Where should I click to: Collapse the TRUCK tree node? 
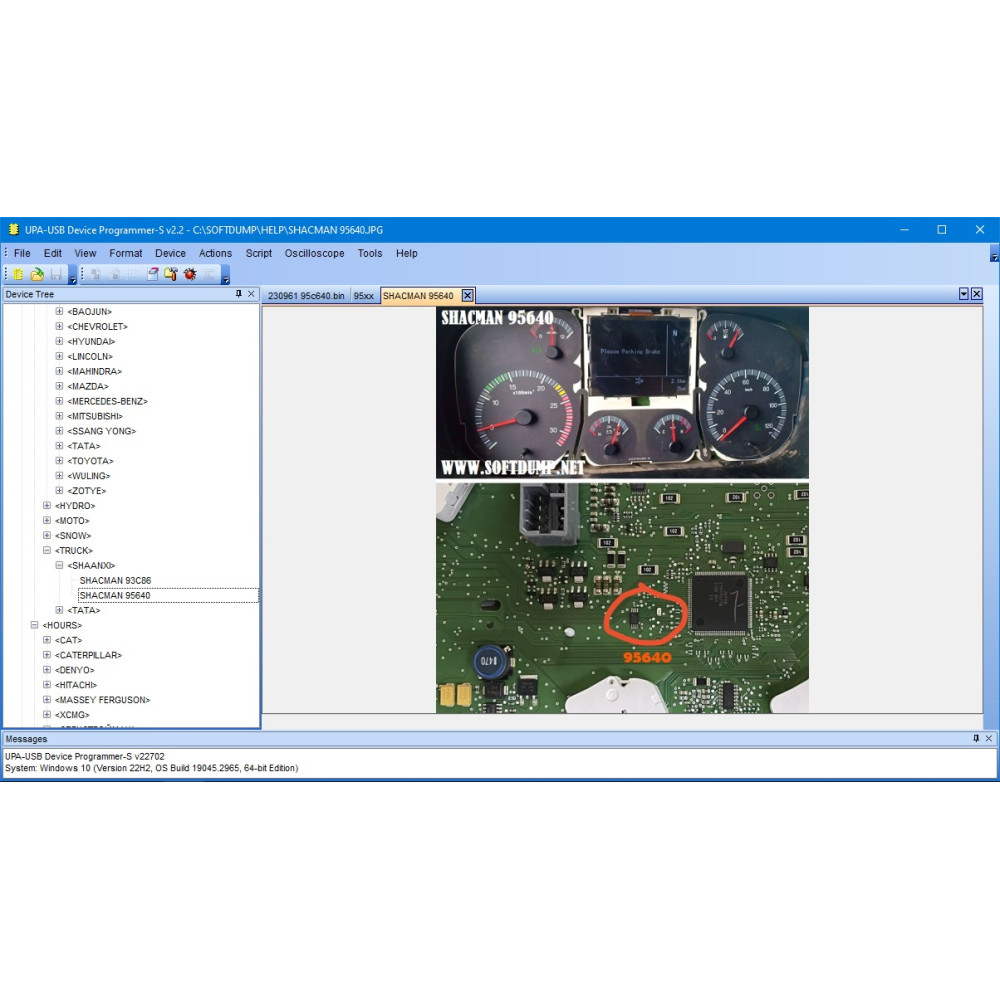[x=47, y=550]
